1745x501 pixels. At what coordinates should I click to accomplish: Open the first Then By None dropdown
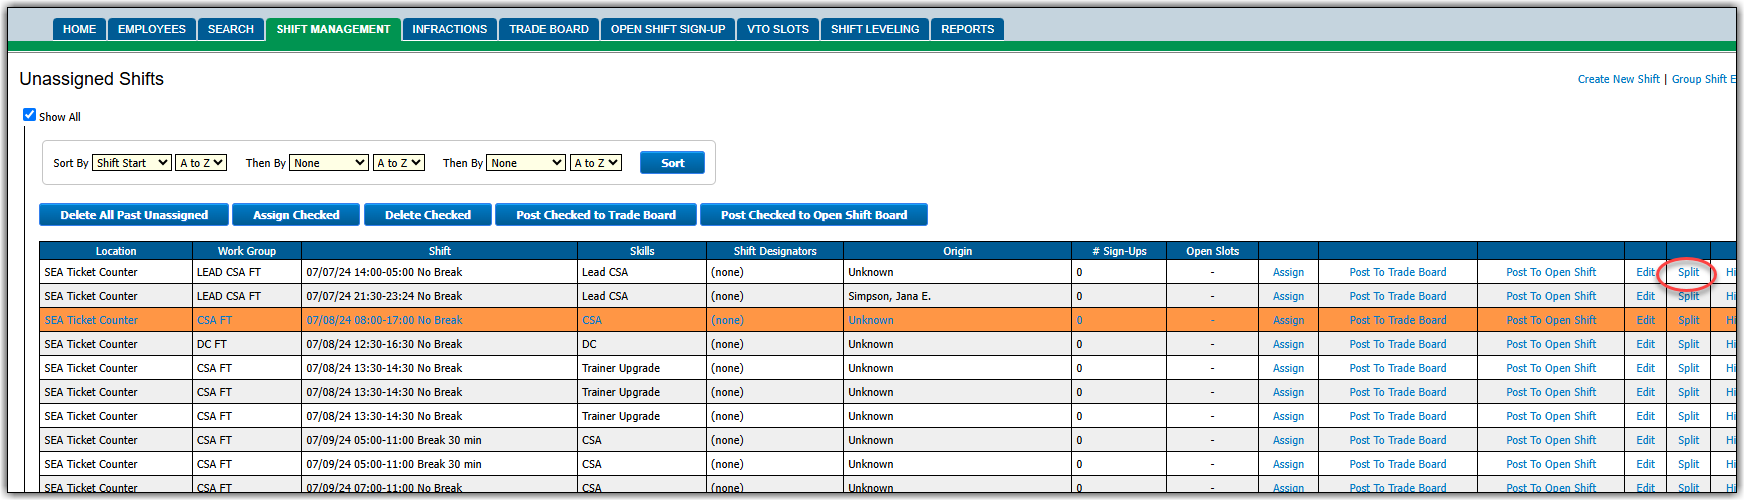[x=329, y=163]
